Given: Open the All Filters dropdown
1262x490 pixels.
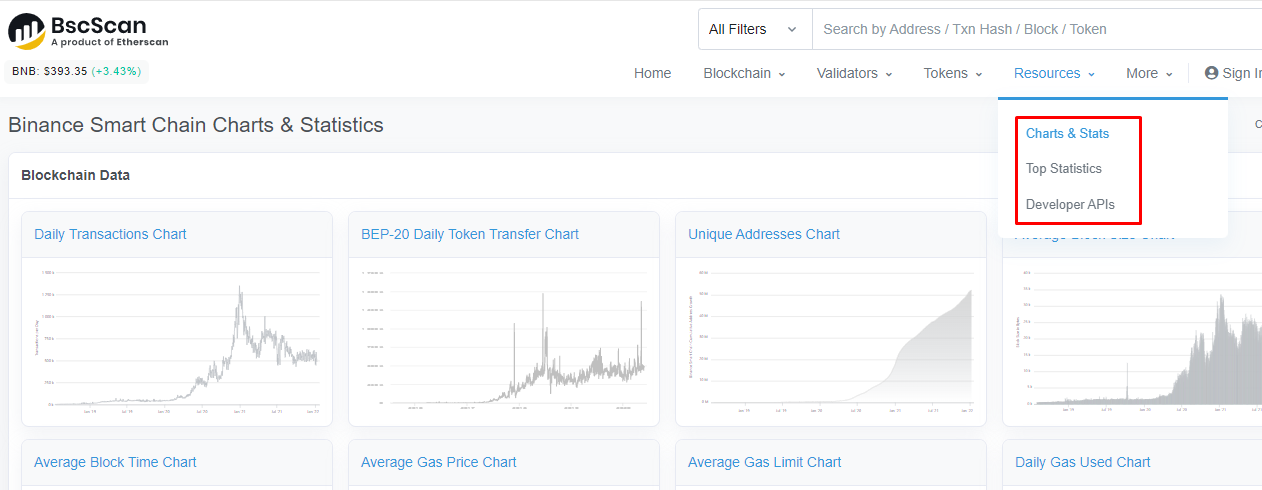Looking at the screenshot, I should point(755,29).
